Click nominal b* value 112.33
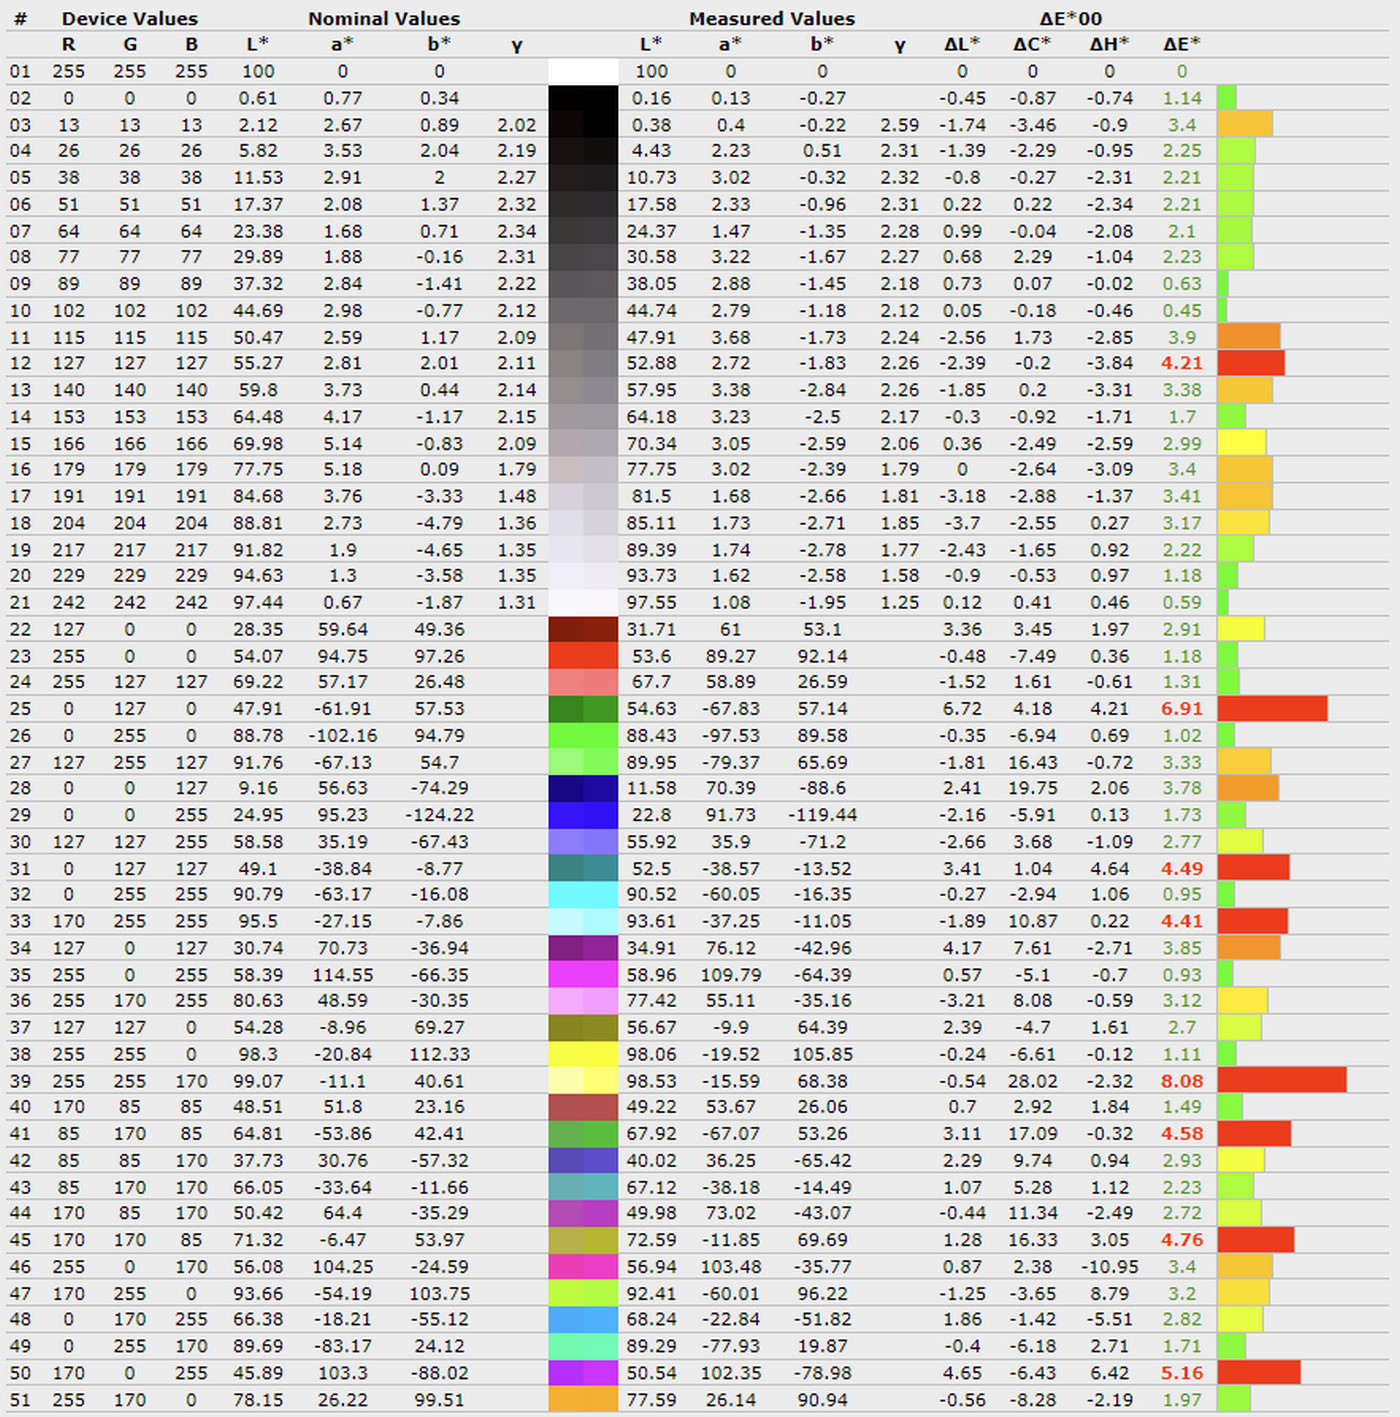Viewport: 1400px width, 1417px height. click(x=439, y=1054)
